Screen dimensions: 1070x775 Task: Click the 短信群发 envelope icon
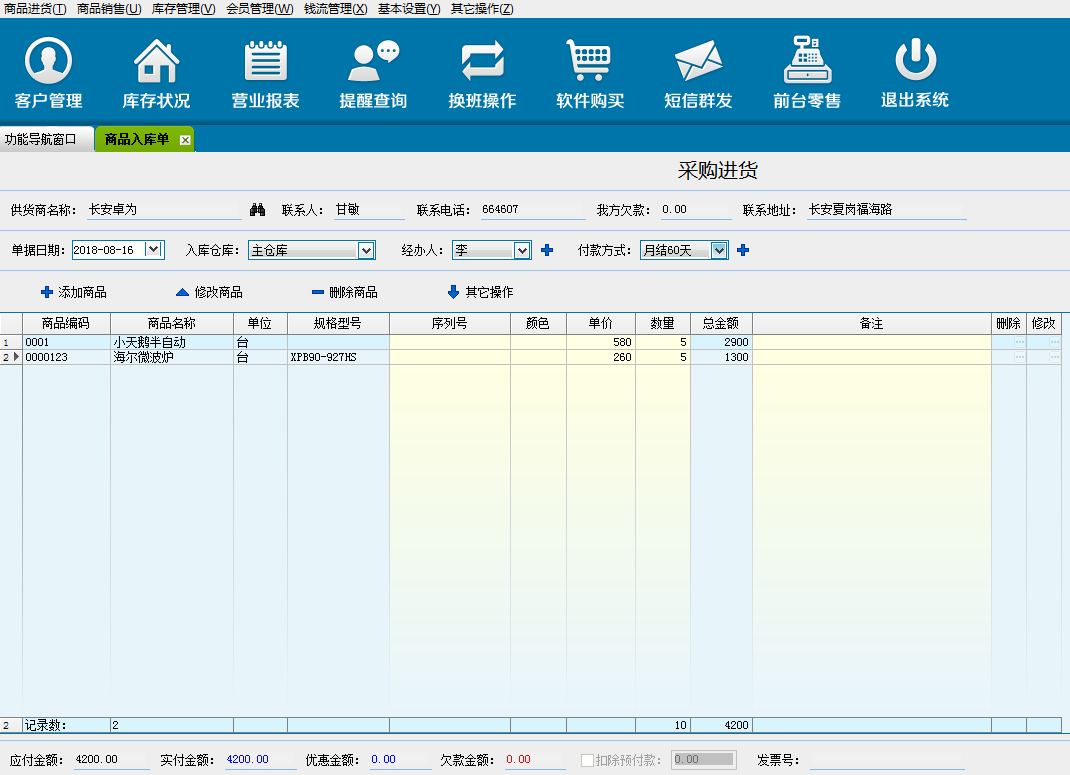698,62
